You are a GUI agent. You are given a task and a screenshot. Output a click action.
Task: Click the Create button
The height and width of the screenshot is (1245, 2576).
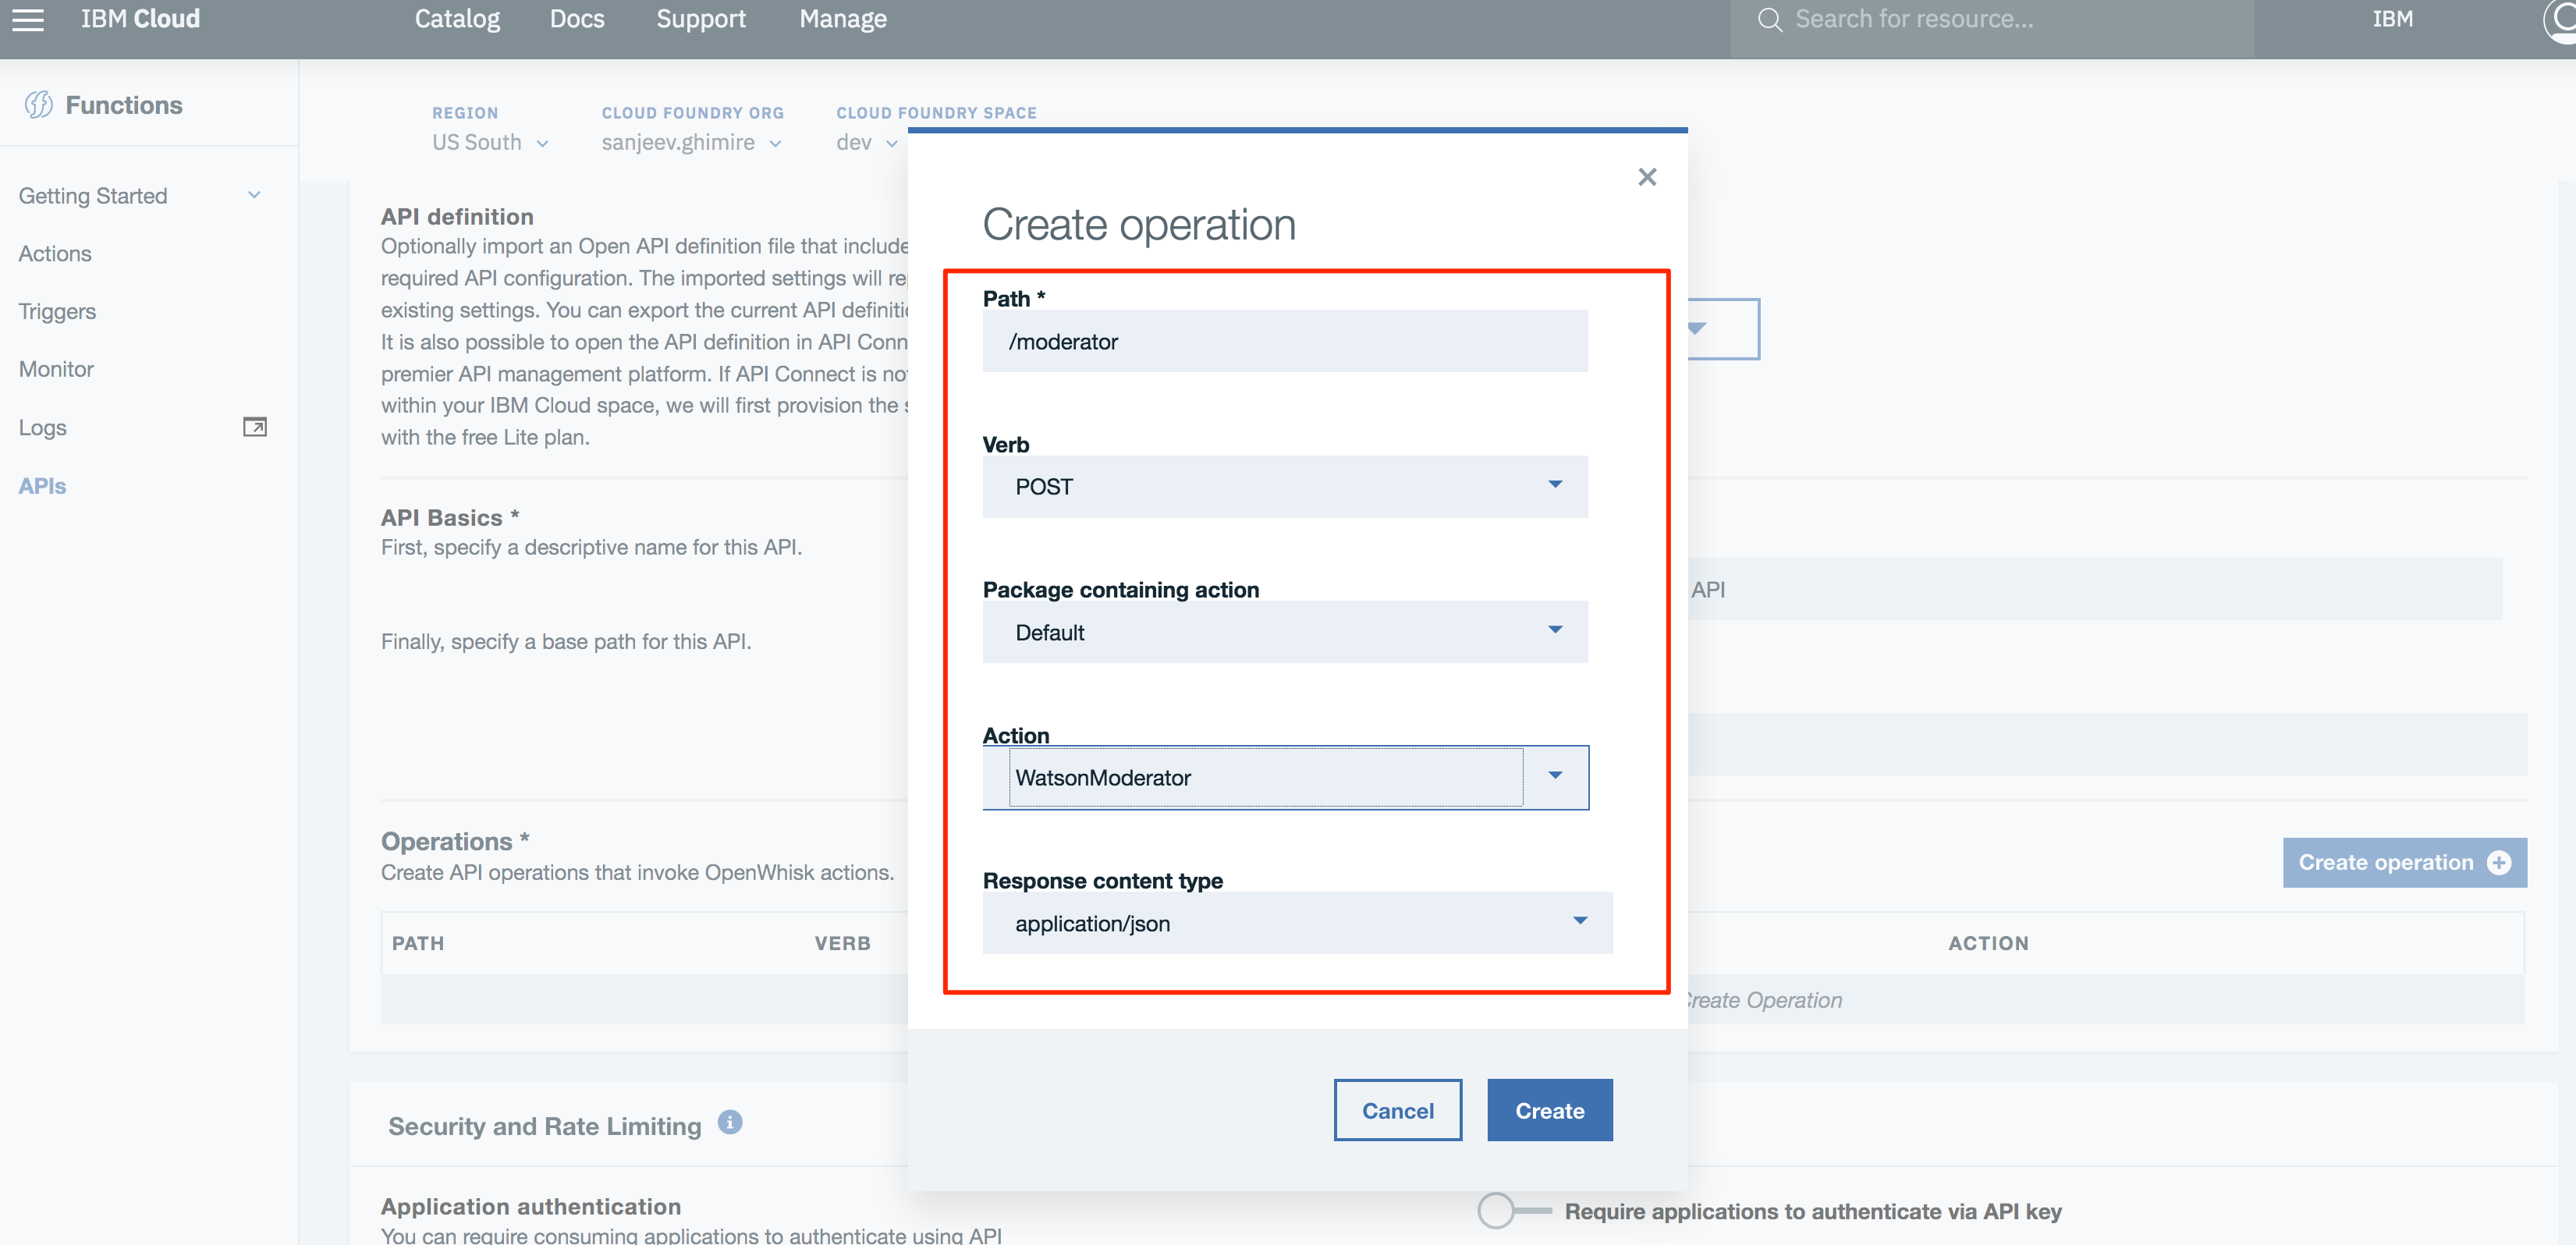click(x=1549, y=1110)
